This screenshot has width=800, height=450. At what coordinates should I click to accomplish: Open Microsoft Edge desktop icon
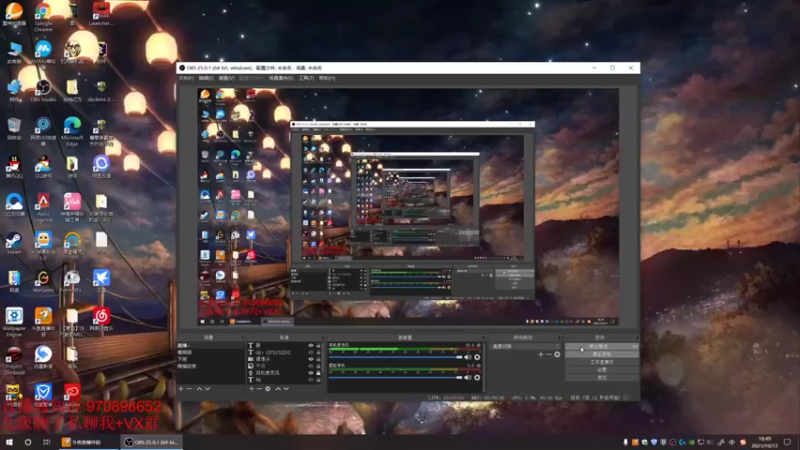pos(72,131)
